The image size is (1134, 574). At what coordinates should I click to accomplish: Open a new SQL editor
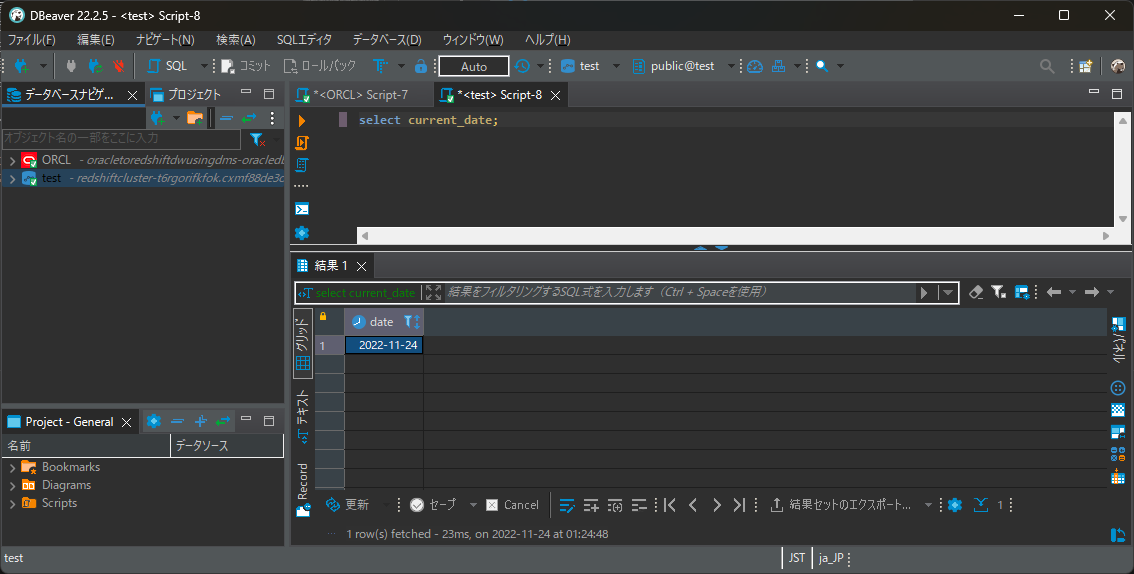167,66
